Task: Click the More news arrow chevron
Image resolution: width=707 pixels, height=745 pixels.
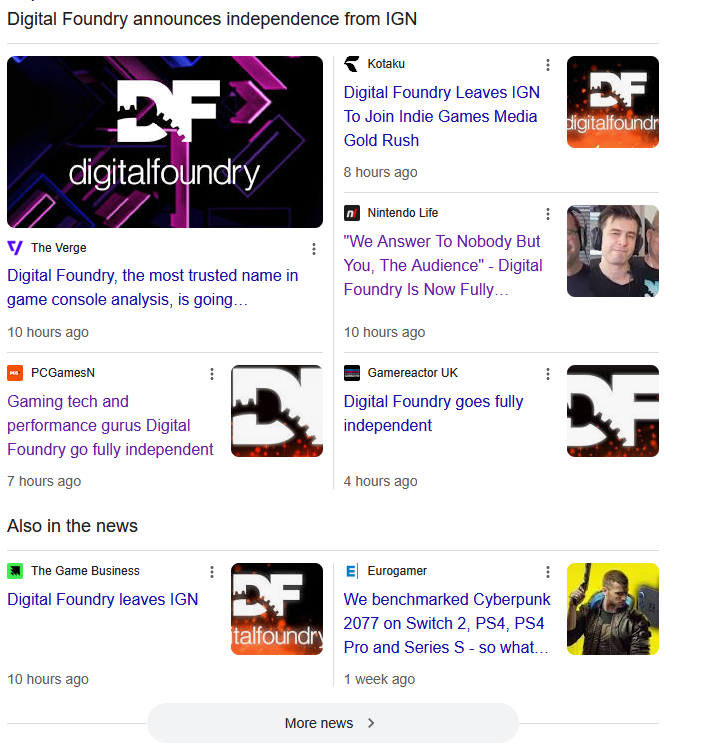Action: tap(371, 723)
